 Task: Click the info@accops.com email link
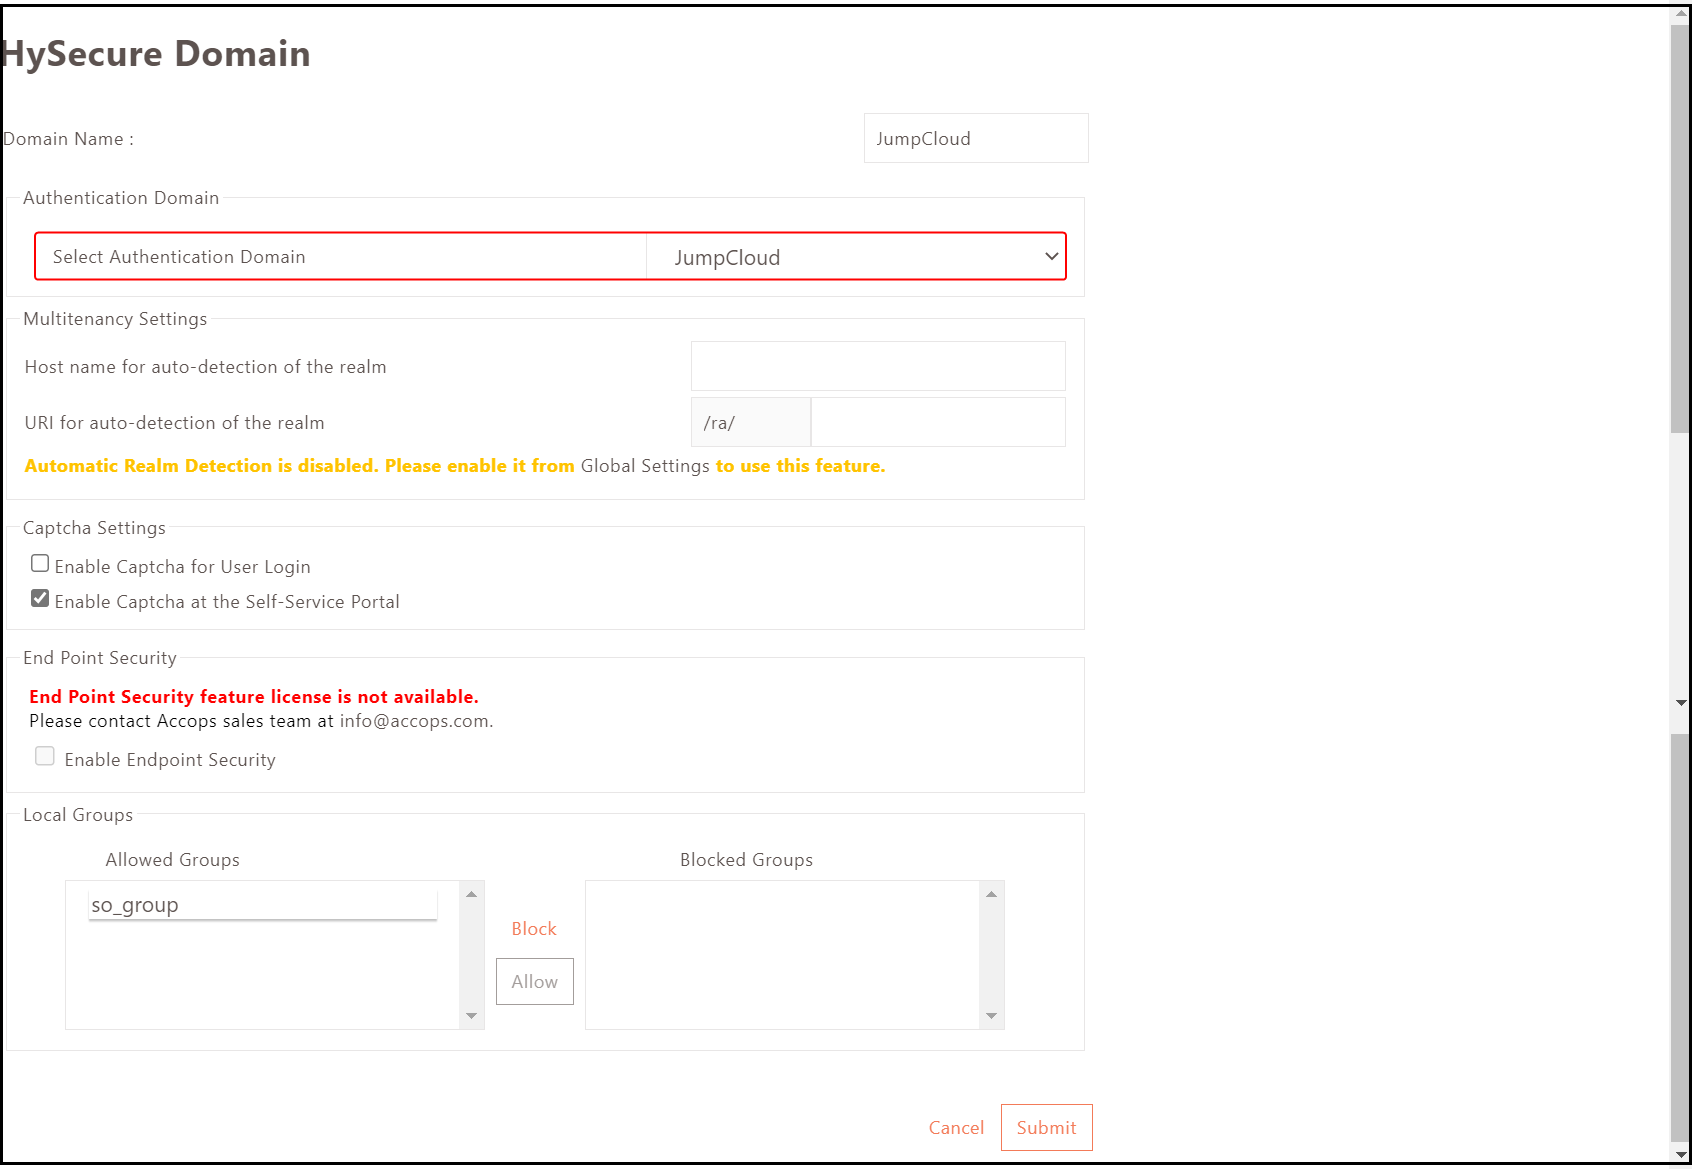click(x=414, y=721)
